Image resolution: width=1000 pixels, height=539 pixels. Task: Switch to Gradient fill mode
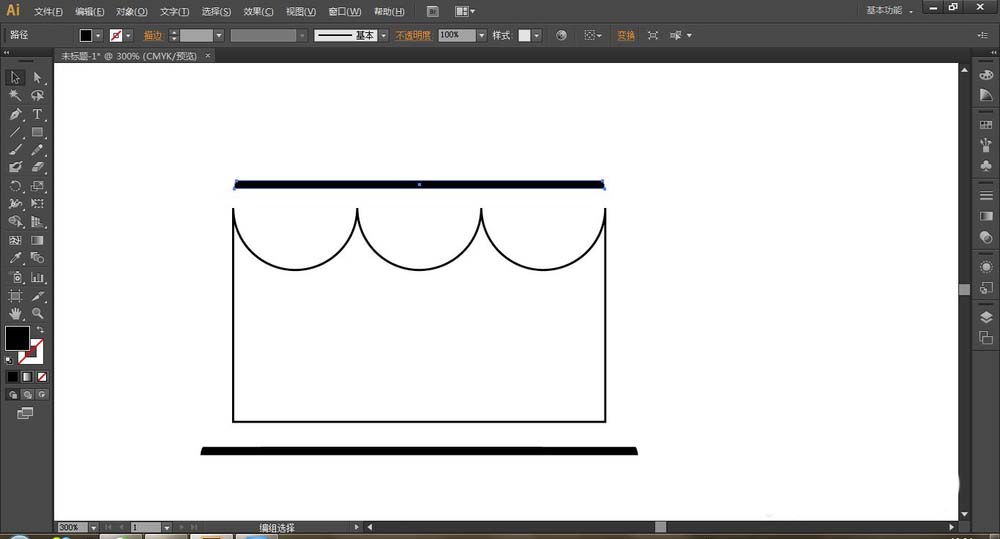point(26,377)
